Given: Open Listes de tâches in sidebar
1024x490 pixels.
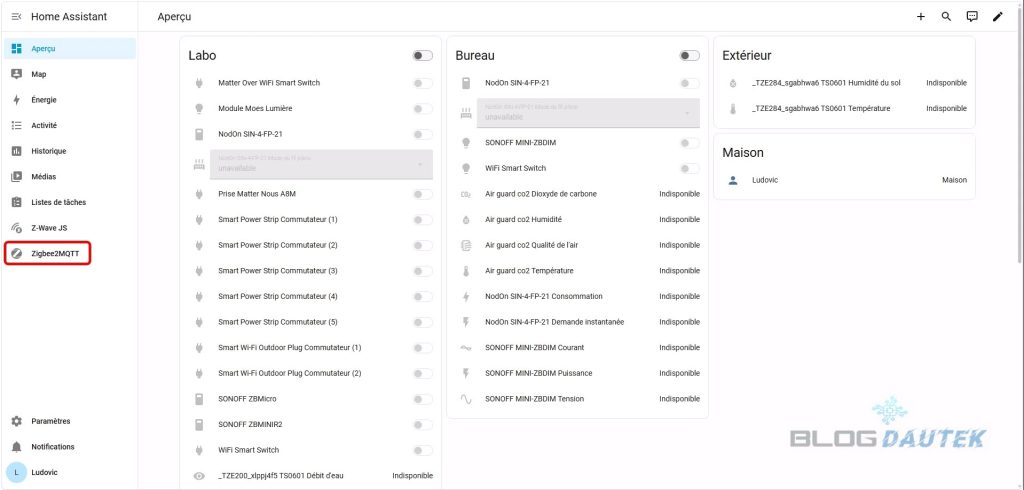Looking at the screenshot, I should tap(70, 203).
